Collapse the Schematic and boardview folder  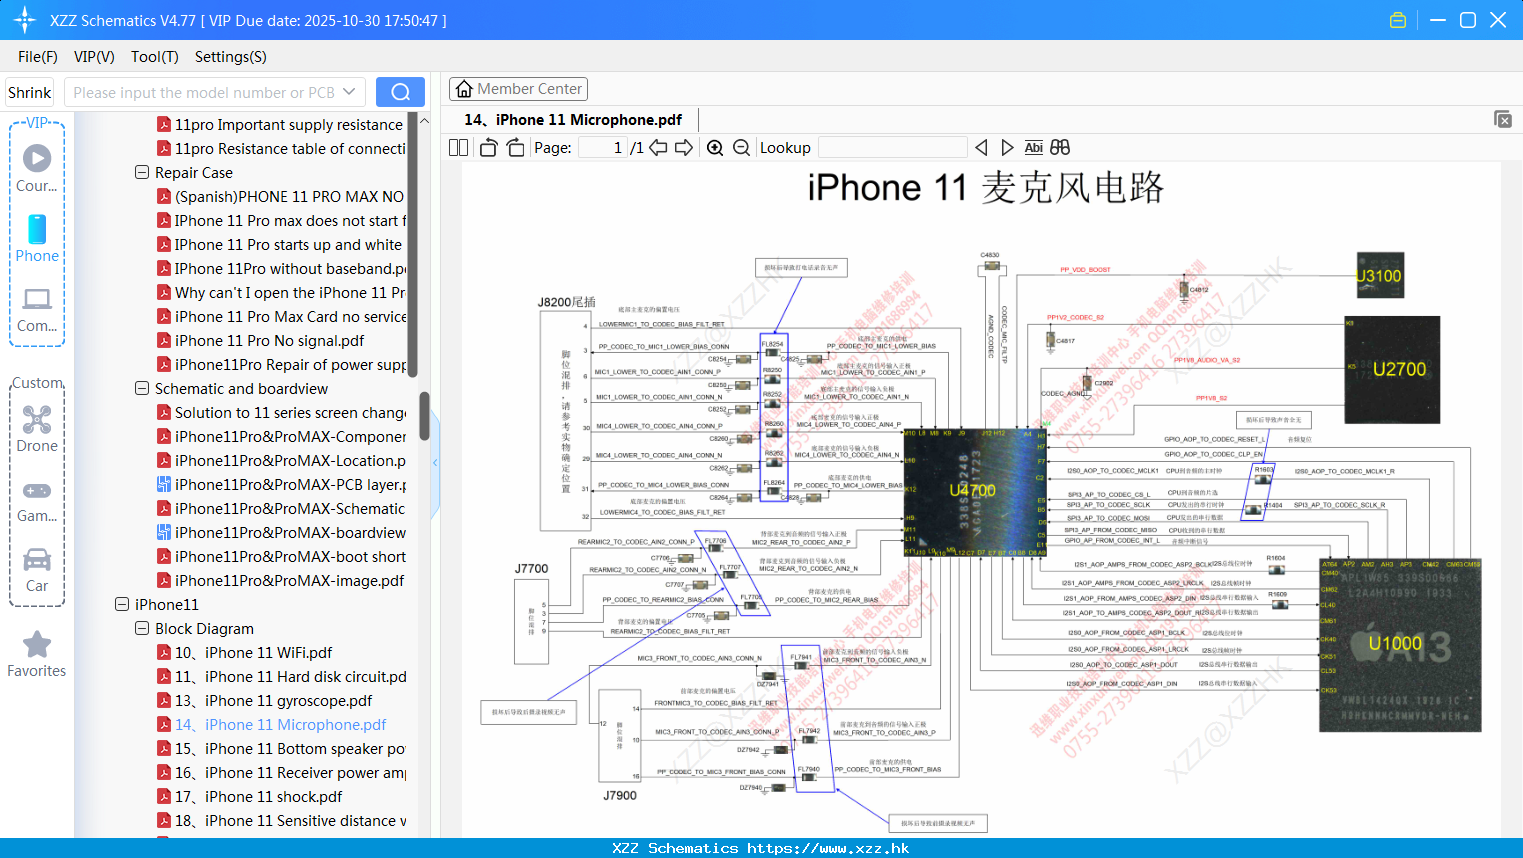pyautogui.click(x=142, y=388)
